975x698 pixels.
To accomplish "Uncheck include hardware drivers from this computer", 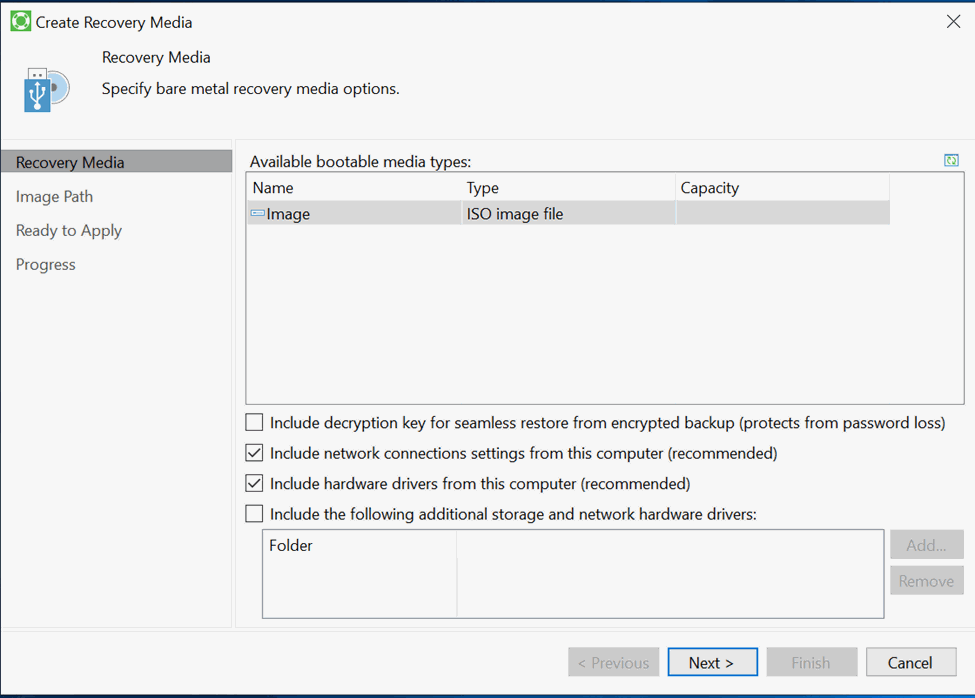I will click(x=254, y=484).
